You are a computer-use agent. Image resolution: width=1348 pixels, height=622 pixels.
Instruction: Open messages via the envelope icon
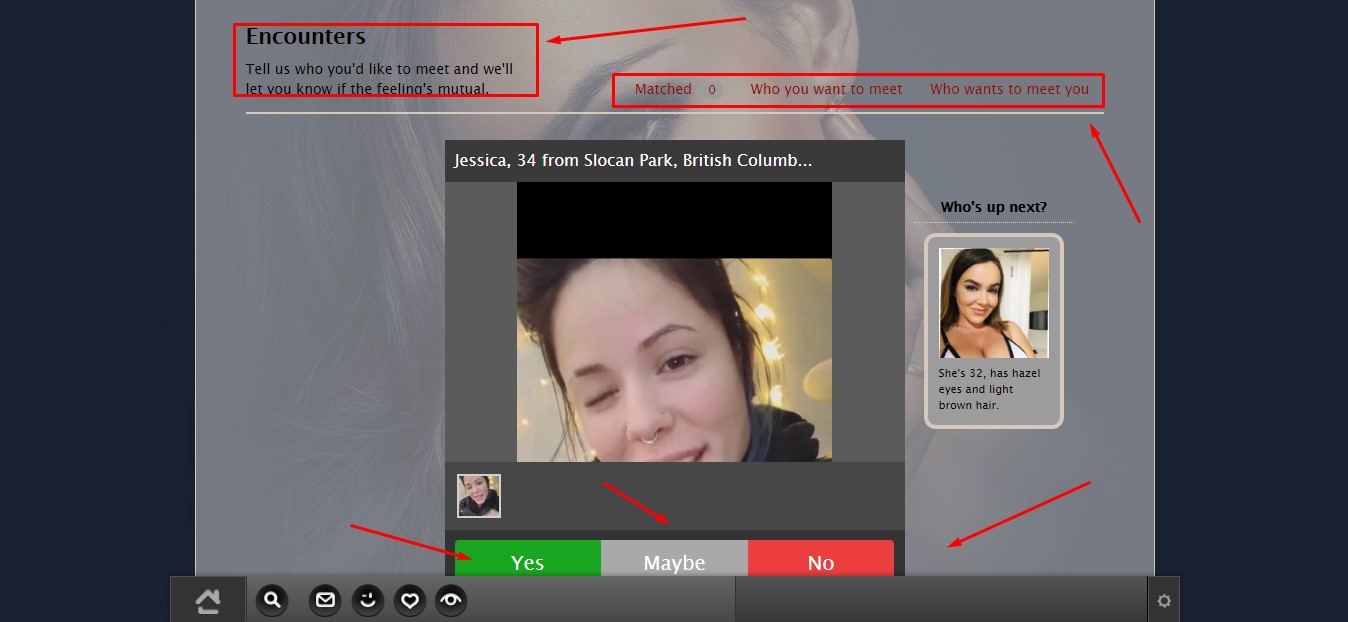click(325, 600)
